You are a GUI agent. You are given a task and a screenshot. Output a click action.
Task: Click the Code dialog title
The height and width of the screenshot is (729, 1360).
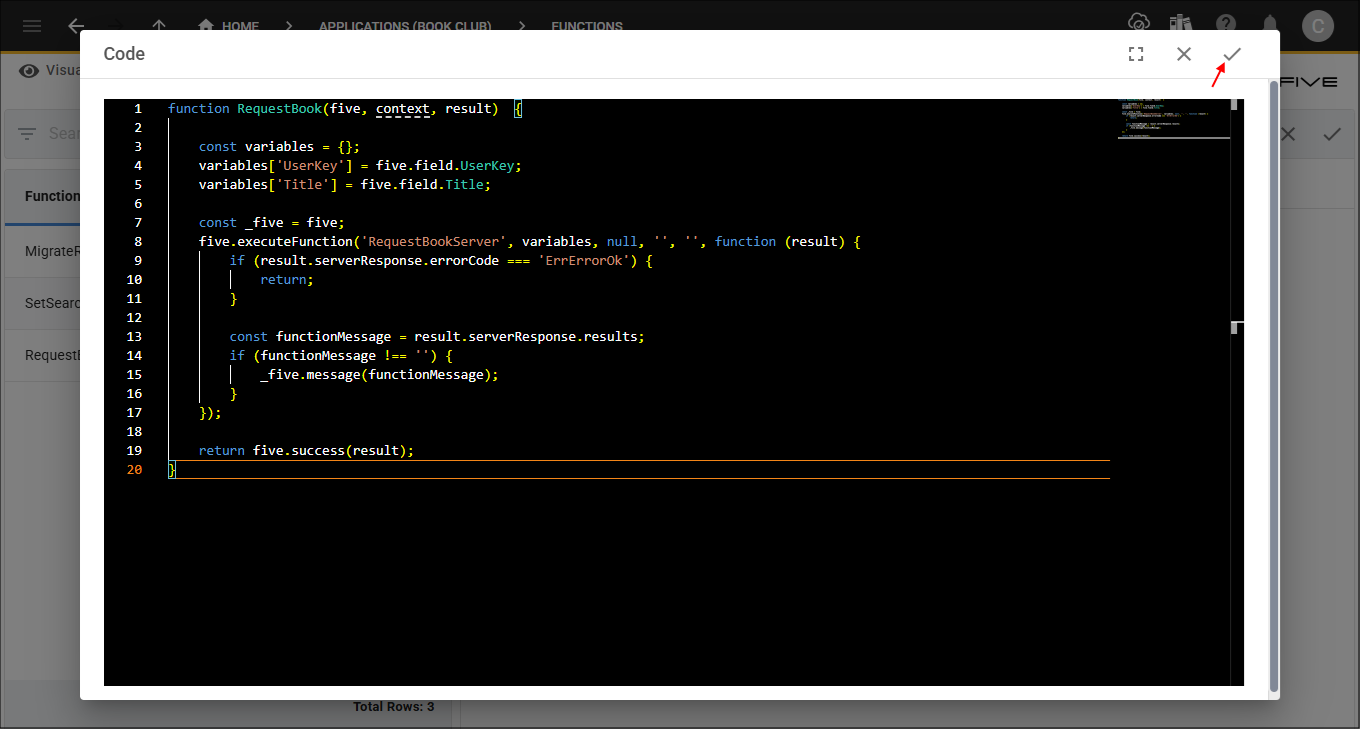point(124,54)
